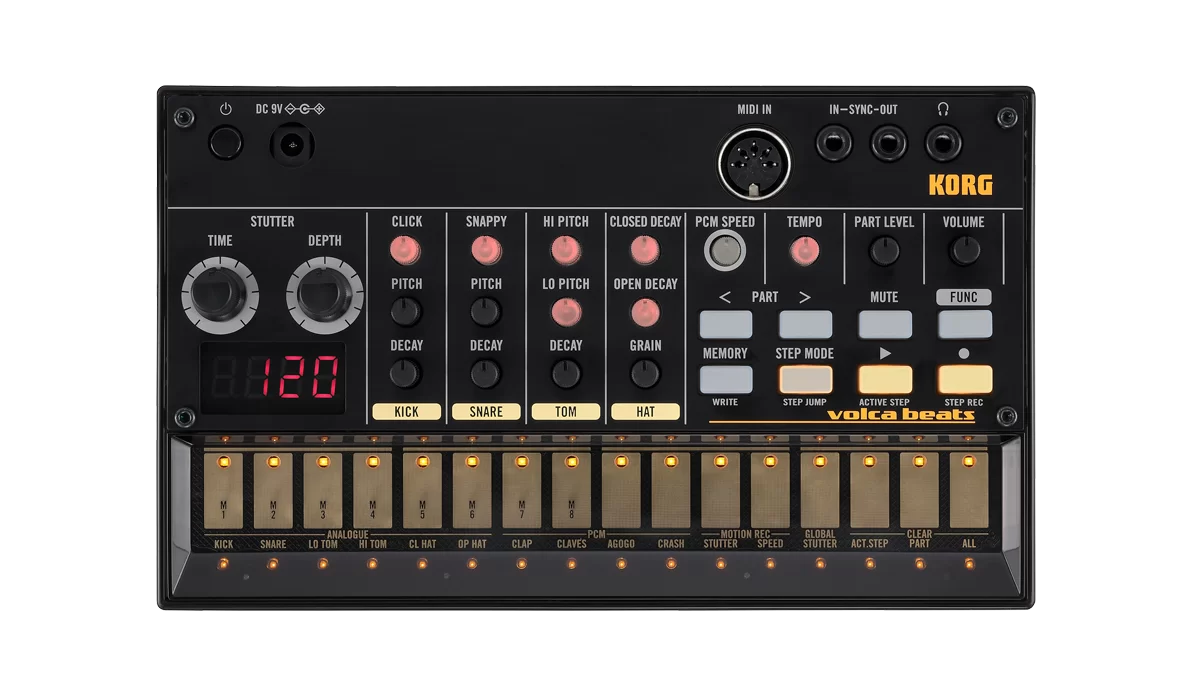This screenshot has width=1200, height=700.
Task: Arm recording with the STEP REC button
Action: pos(965,380)
